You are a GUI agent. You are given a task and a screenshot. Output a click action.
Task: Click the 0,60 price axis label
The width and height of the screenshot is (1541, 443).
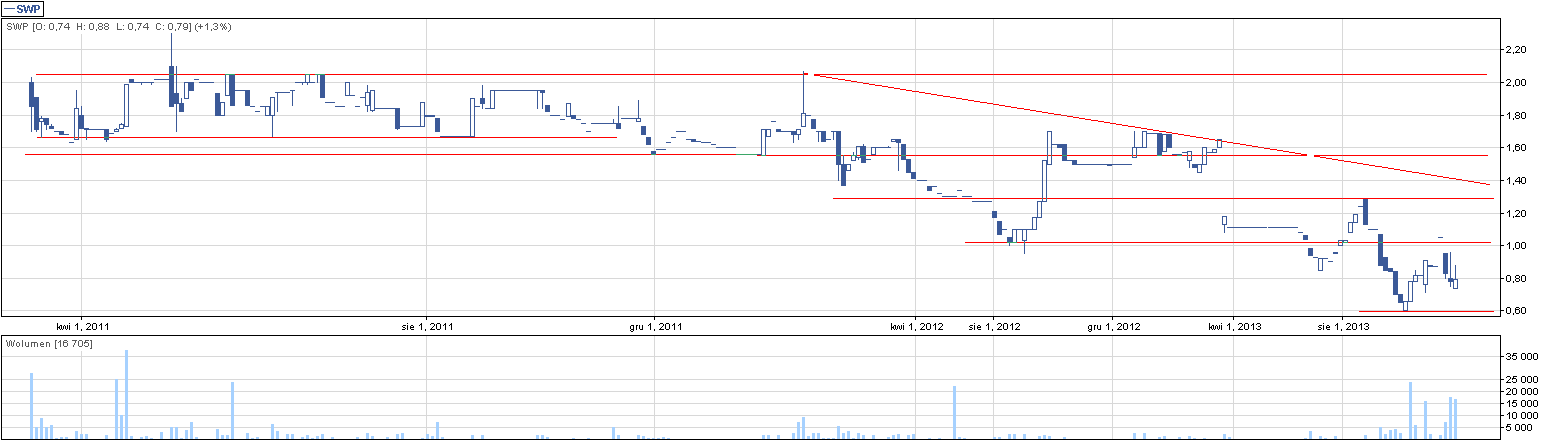1515,311
